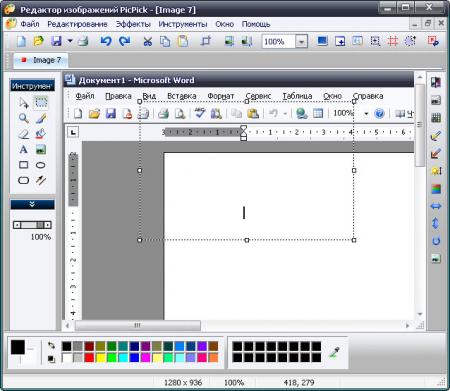This screenshot has height=391, width=450.
Task: Select the rounded rectangle tool
Action: coord(23,180)
